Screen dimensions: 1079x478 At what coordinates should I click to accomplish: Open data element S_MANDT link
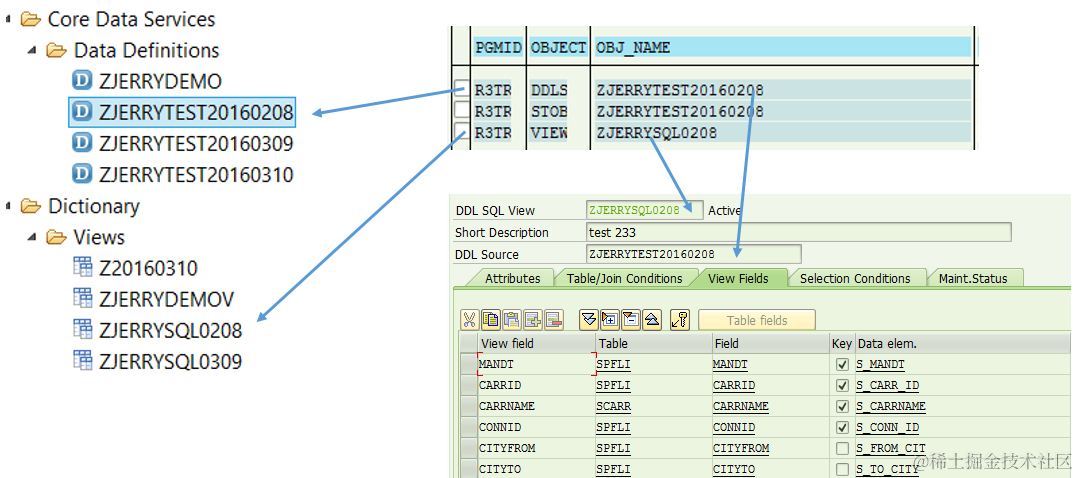(880, 365)
